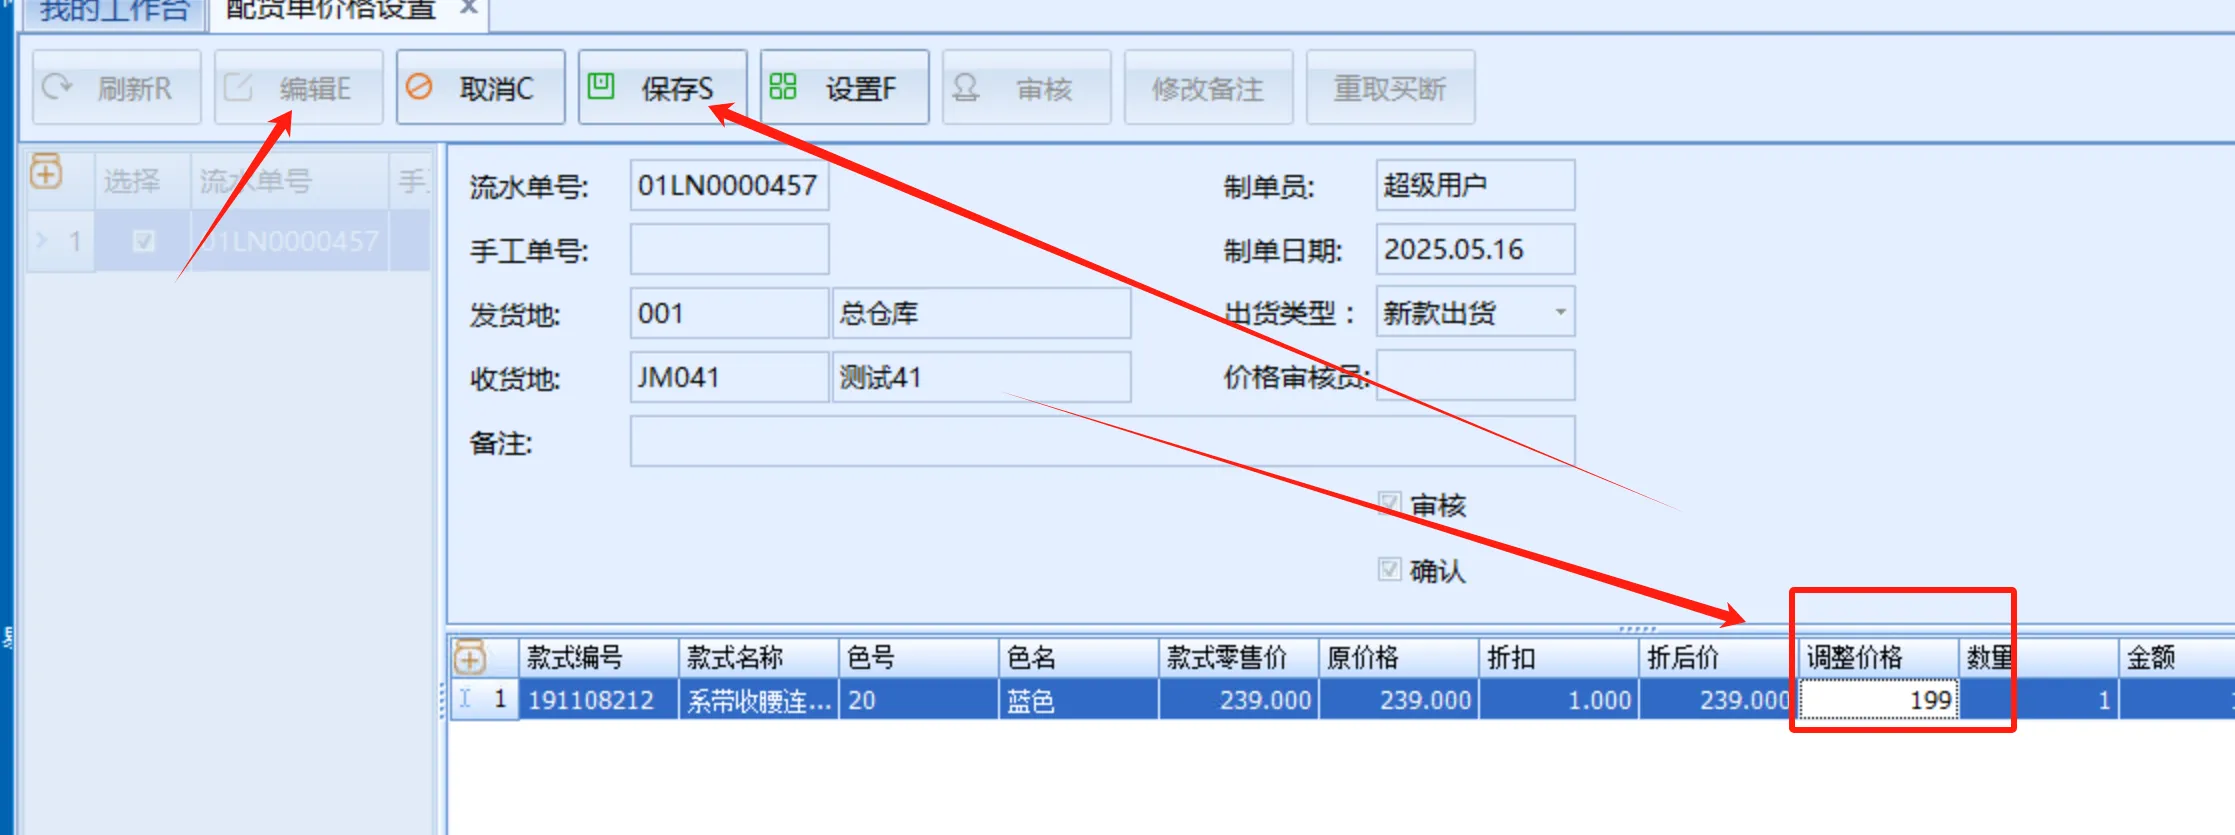Click the 调整价格 cell showing 199
The width and height of the screenshot is (2235, 835).
pos(1878,700)
